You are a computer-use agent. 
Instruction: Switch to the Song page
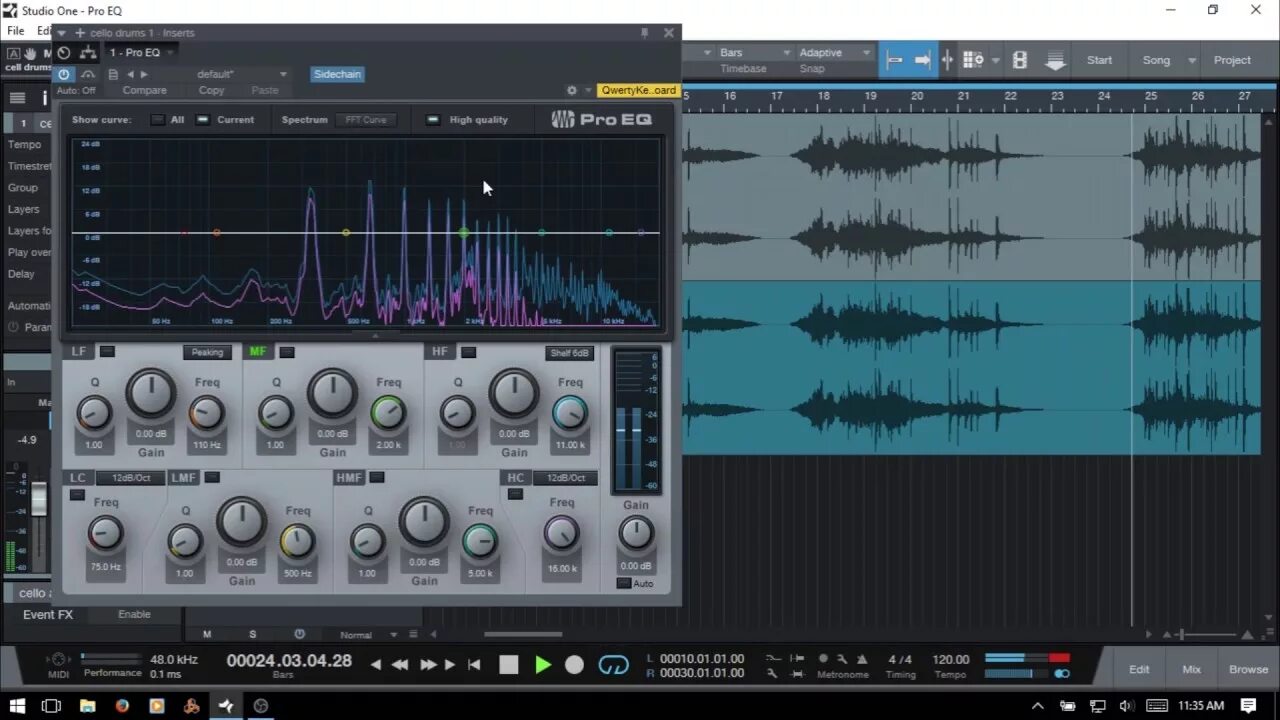[x=1156, y=60]
